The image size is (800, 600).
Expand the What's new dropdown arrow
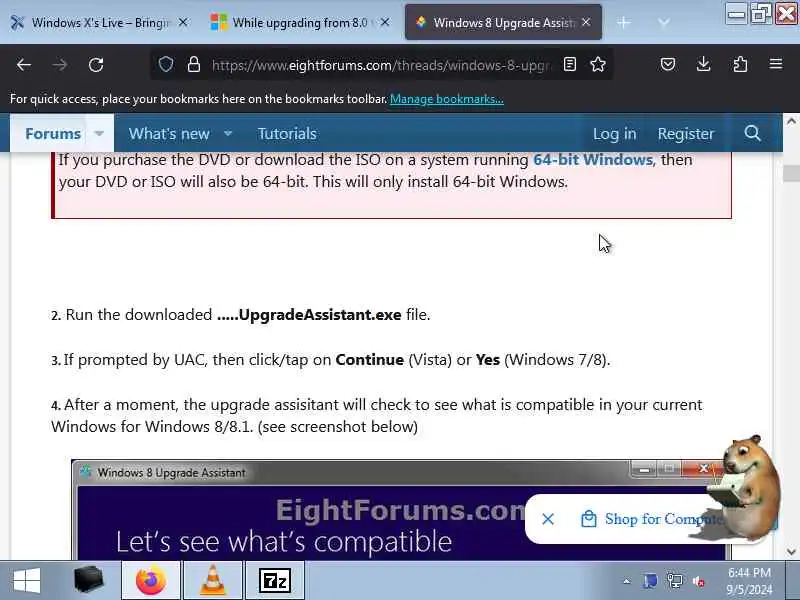228,134
